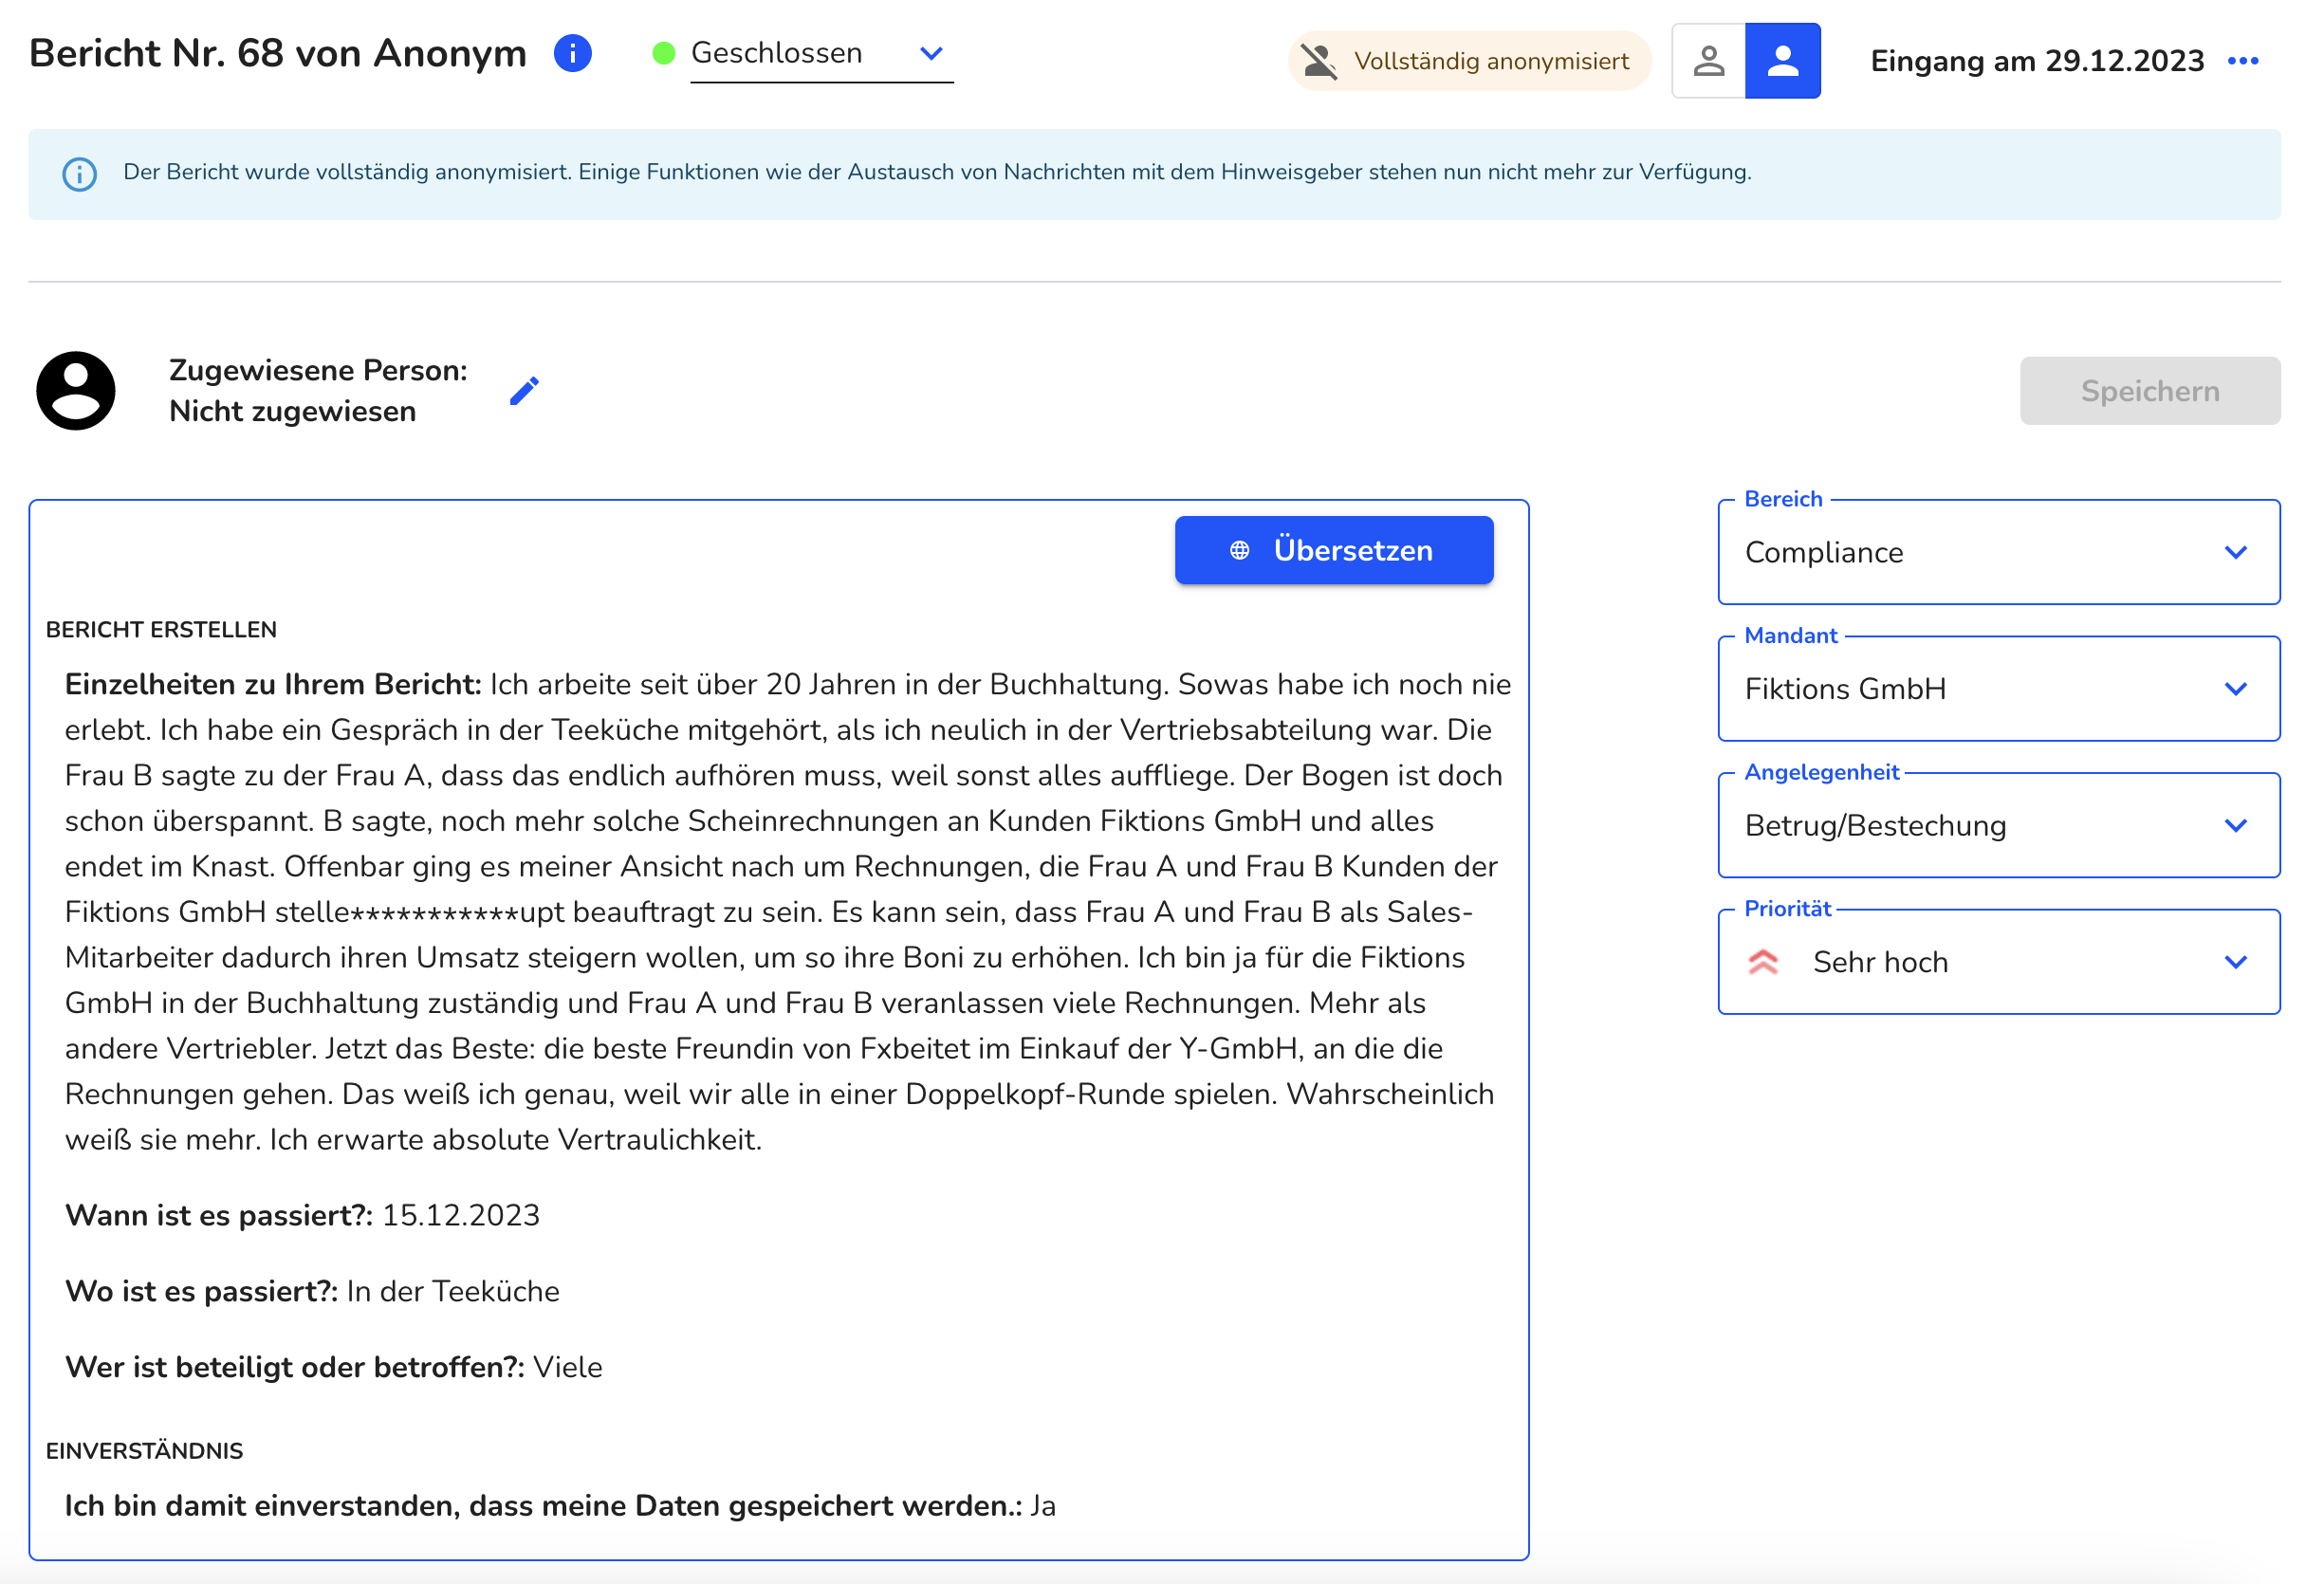Click the BERICHT ERSTELLEN section heading
Screen dimensions: 2324x1584
(x=161, y=630)
